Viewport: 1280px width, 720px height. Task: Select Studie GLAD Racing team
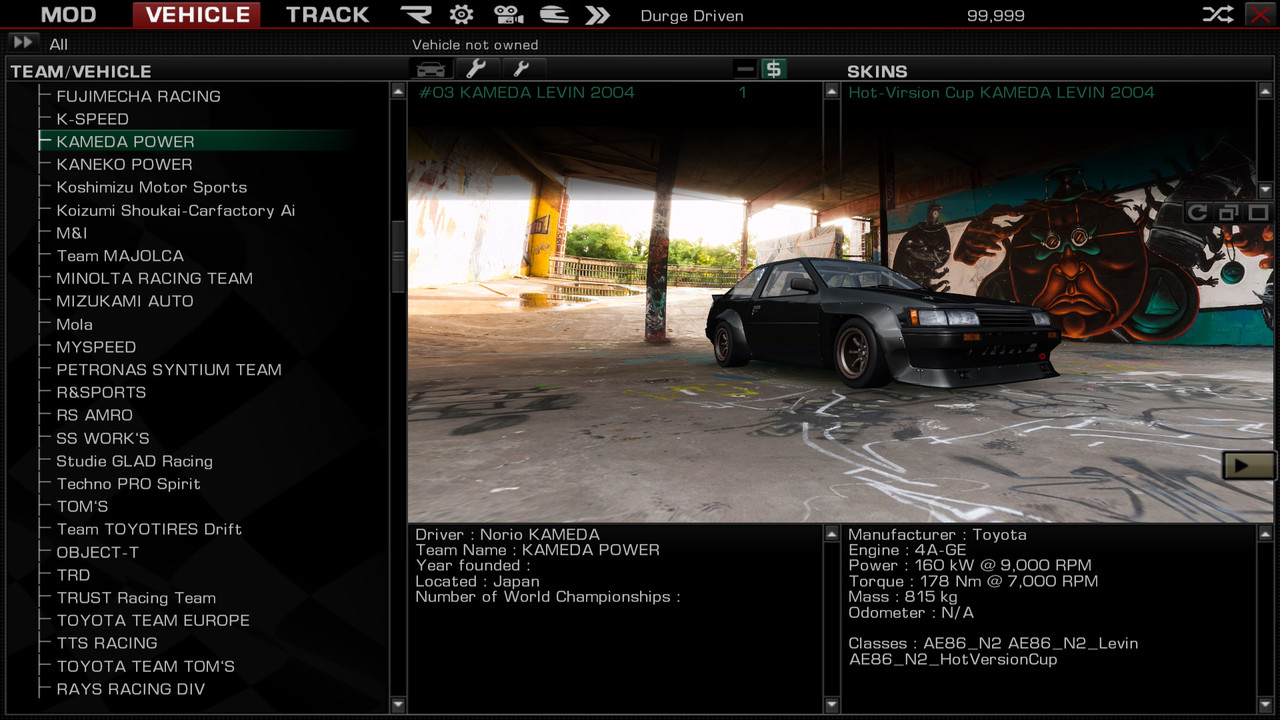point(134,461)
